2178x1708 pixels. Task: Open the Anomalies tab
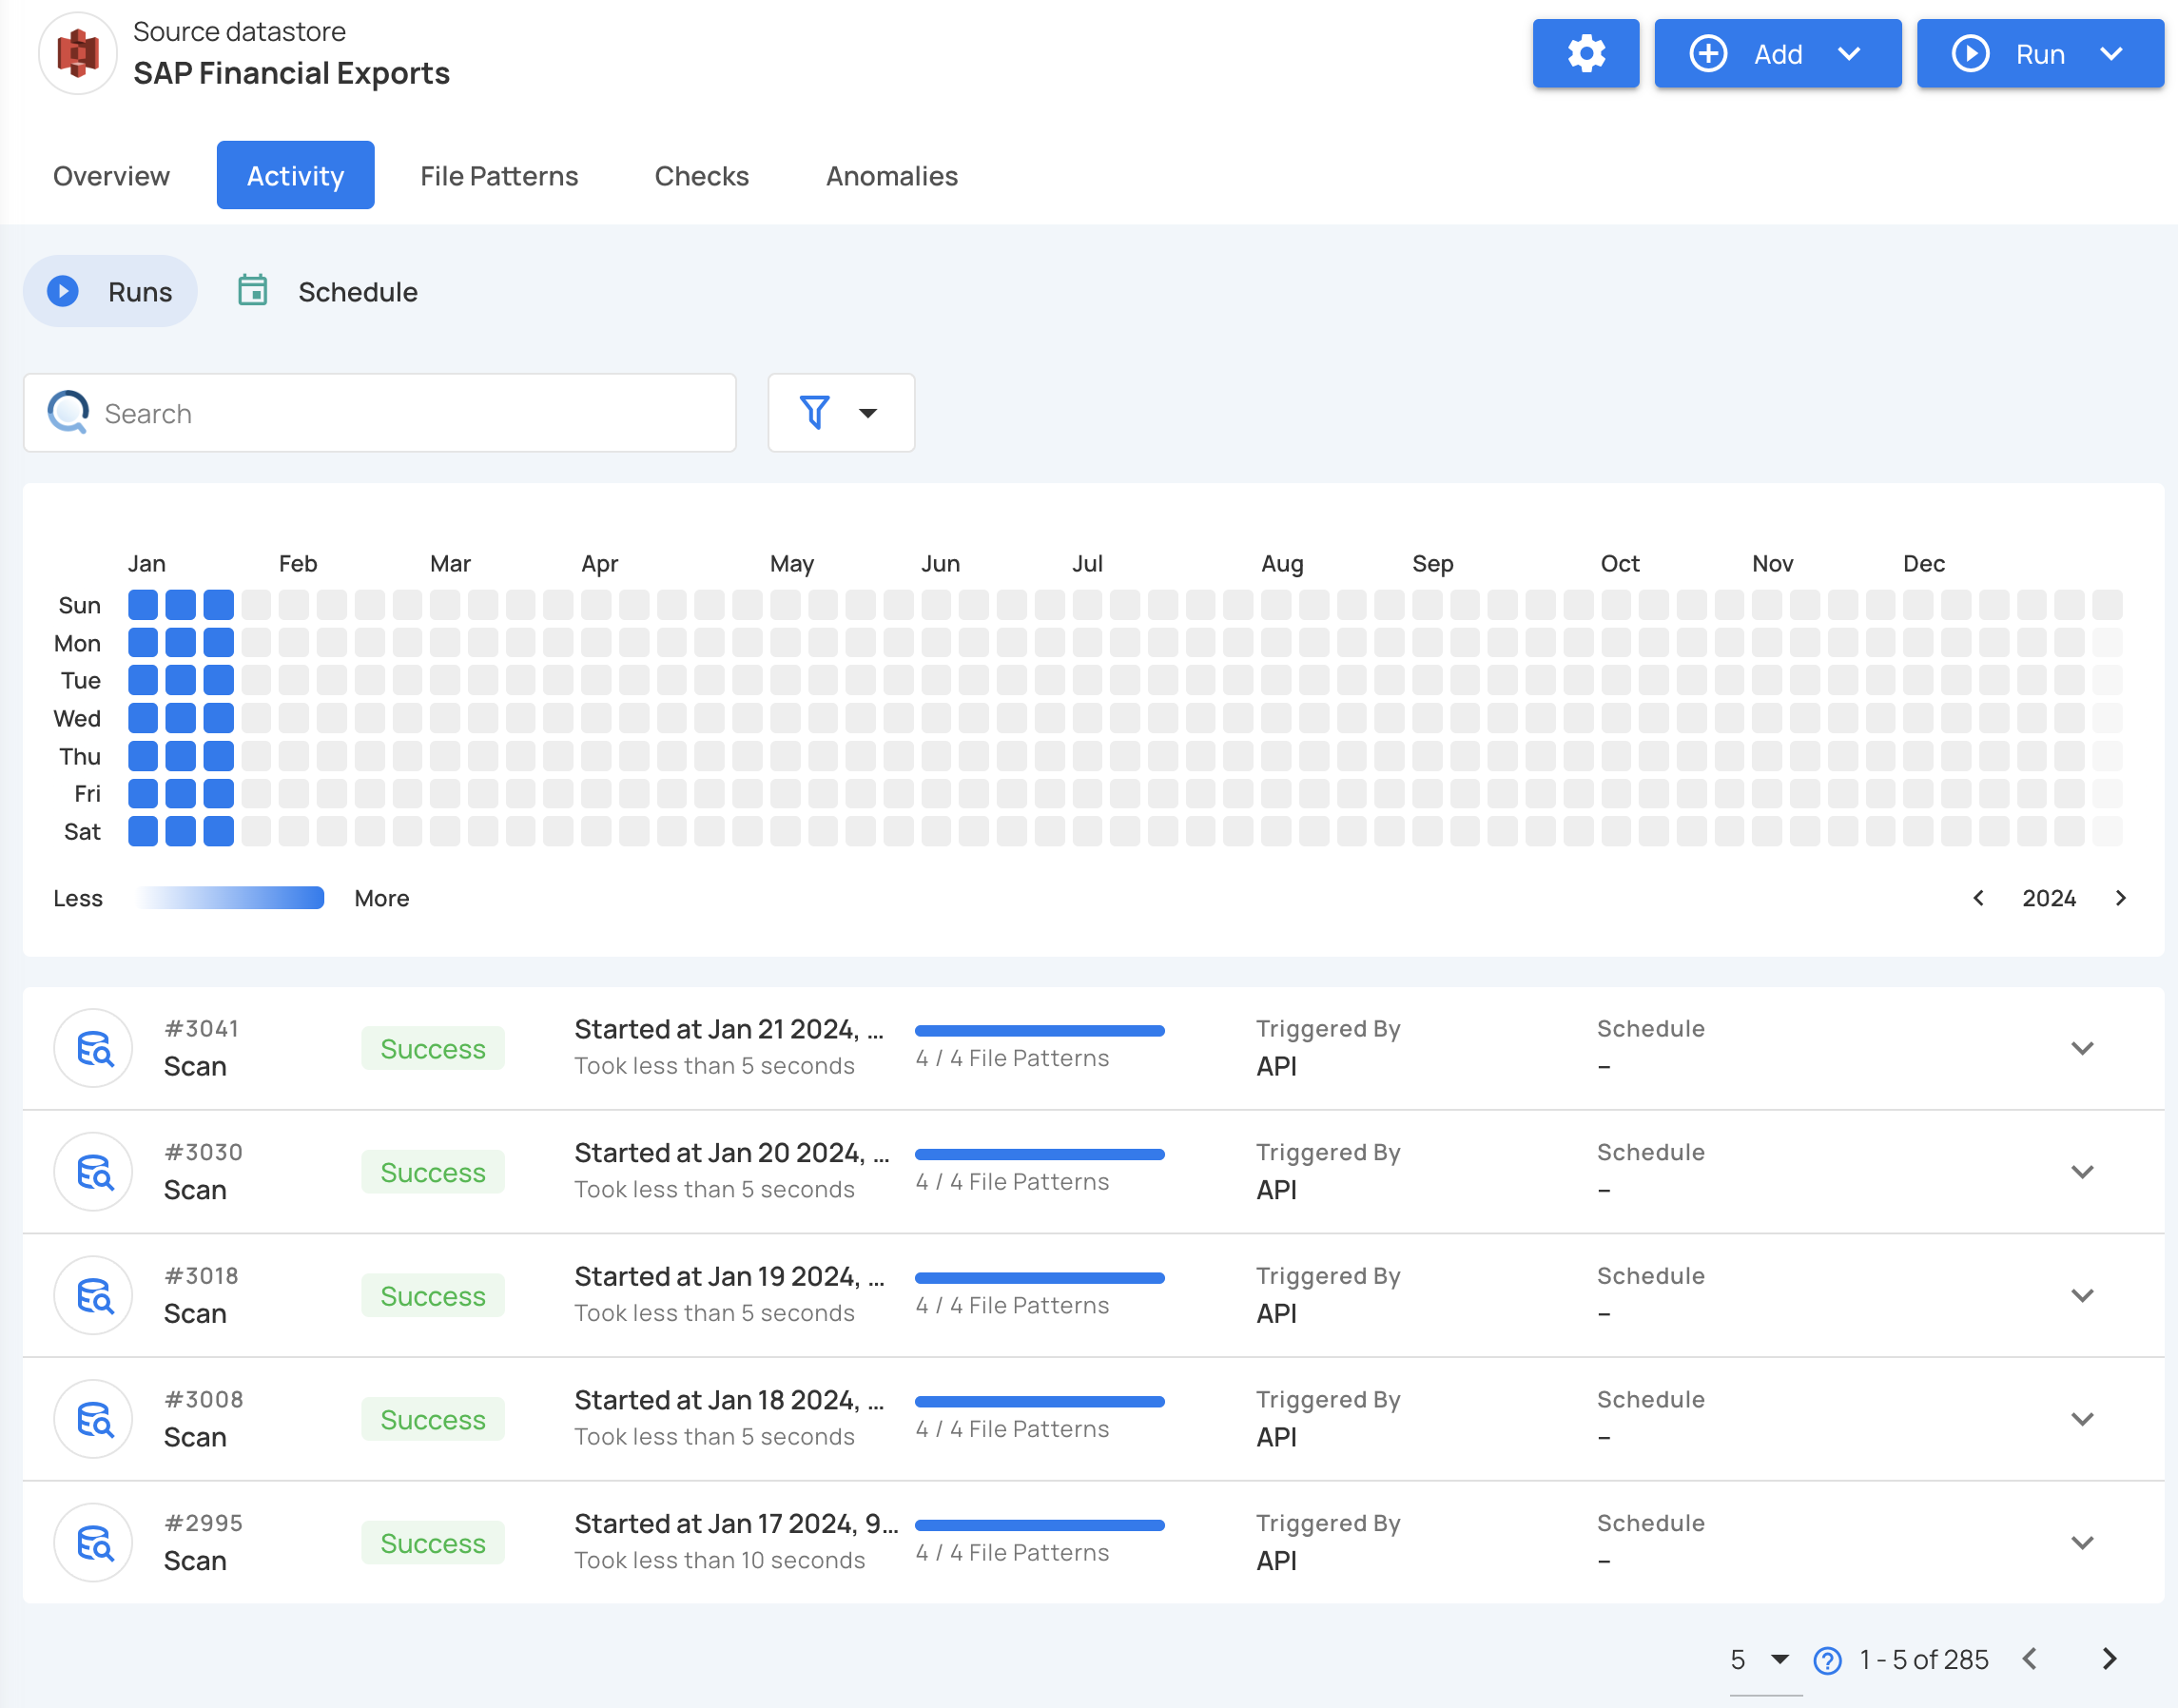point(891,176)
